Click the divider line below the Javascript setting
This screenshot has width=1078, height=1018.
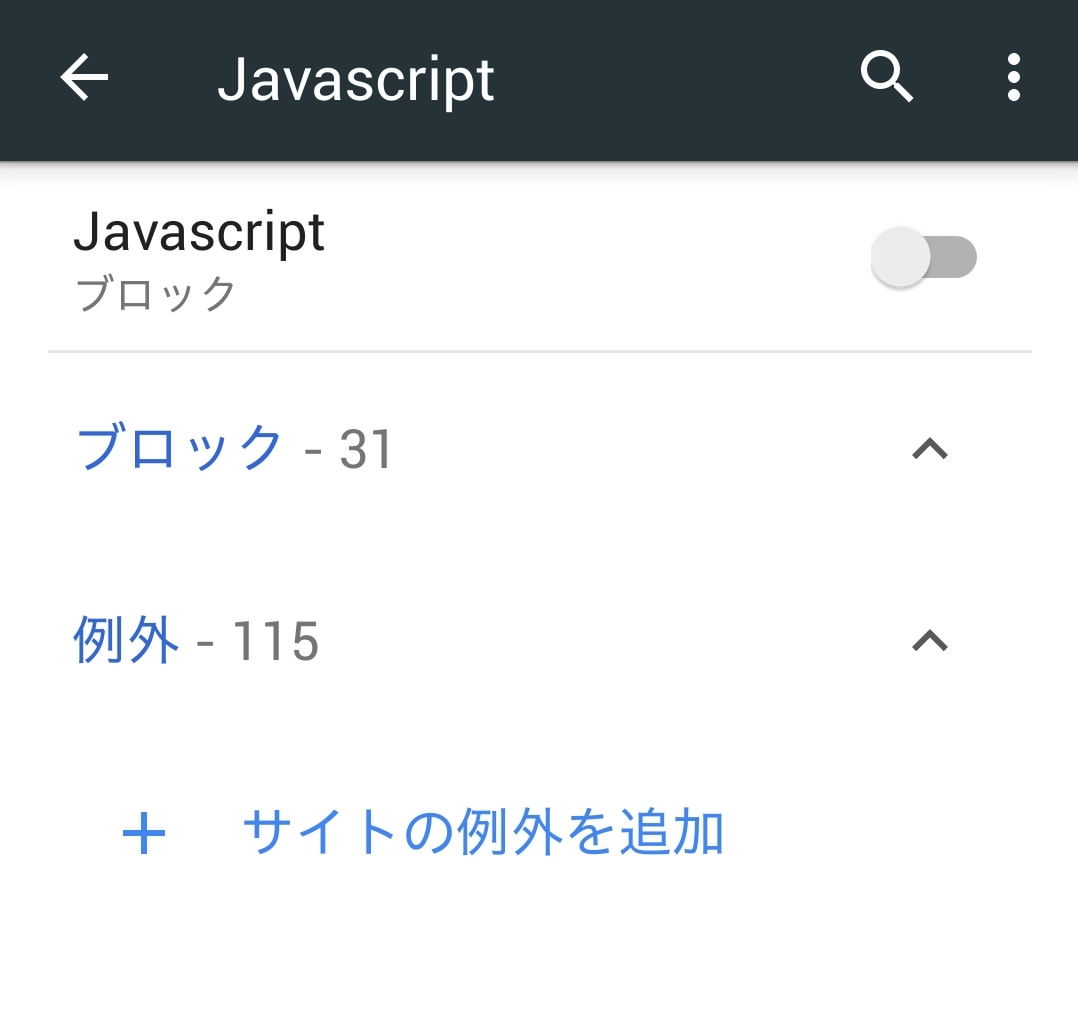coord(540,351)
